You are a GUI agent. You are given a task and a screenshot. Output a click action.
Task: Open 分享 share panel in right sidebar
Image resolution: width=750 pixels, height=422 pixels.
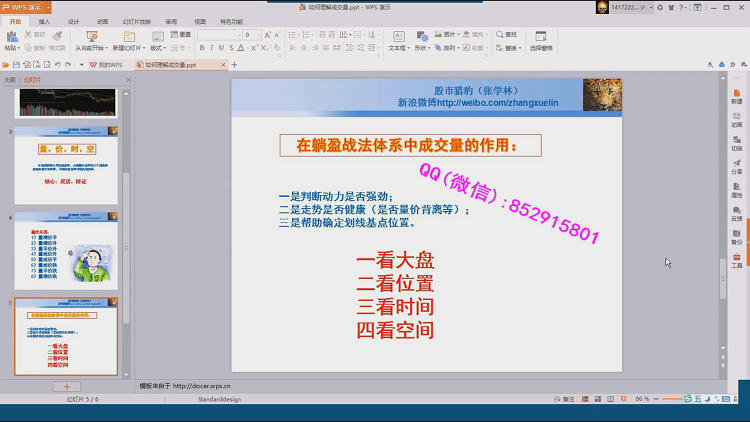tap(737, 165)
